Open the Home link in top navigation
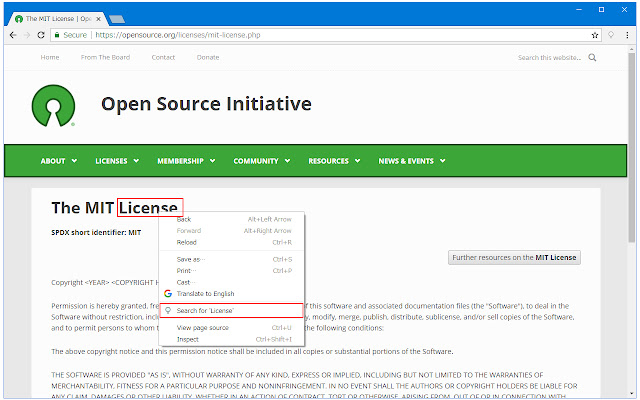Screen dimensions: 640x400 (50, 58)
